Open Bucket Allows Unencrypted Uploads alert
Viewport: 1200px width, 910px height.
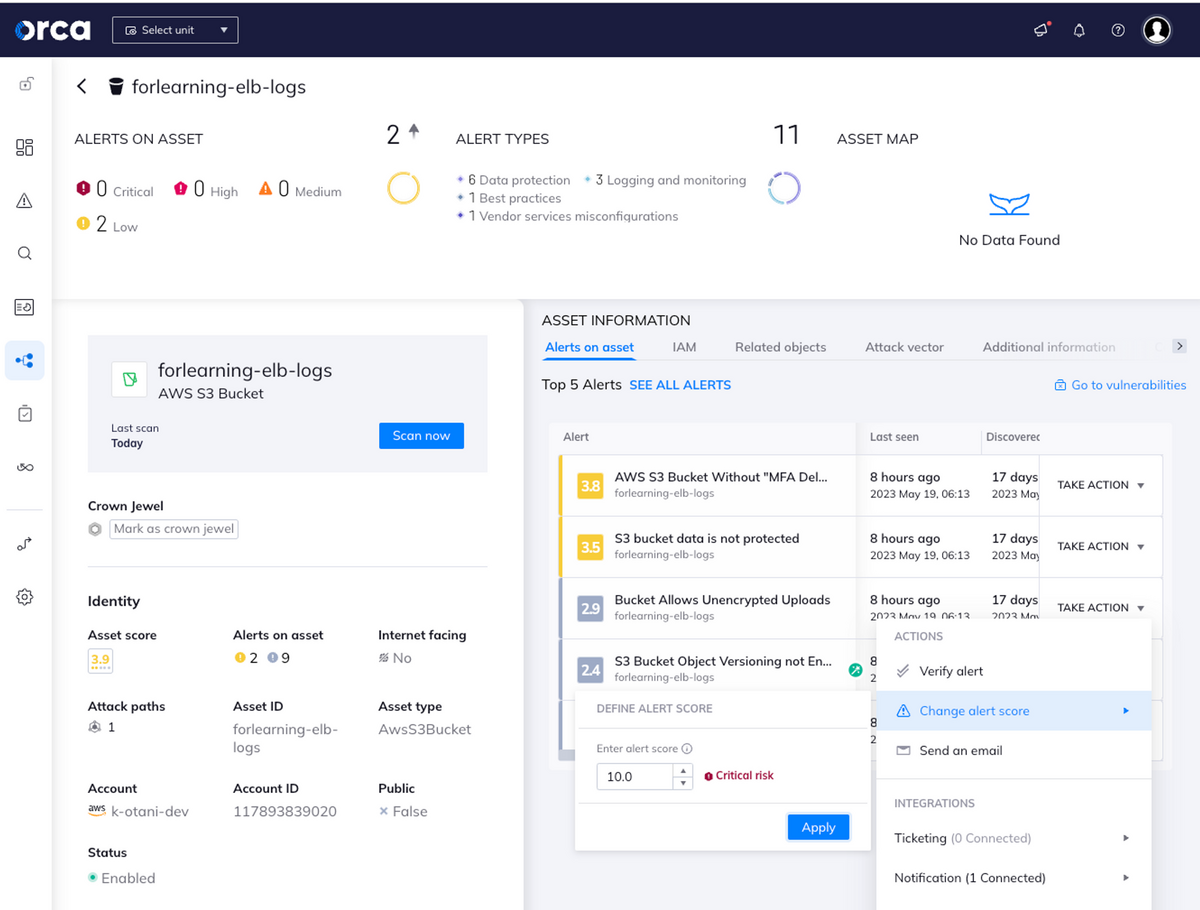coord(722,600)
